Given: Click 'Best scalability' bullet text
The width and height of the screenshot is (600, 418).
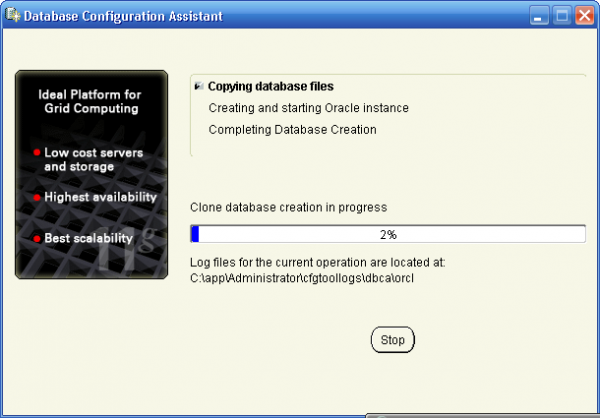Looking at the screenshot, I should click(x=88, y=238).
